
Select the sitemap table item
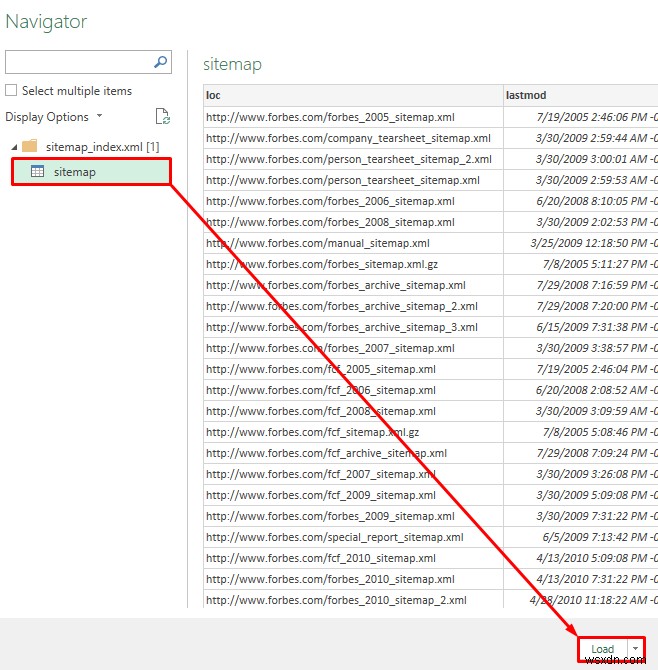(x=91, y=171)
